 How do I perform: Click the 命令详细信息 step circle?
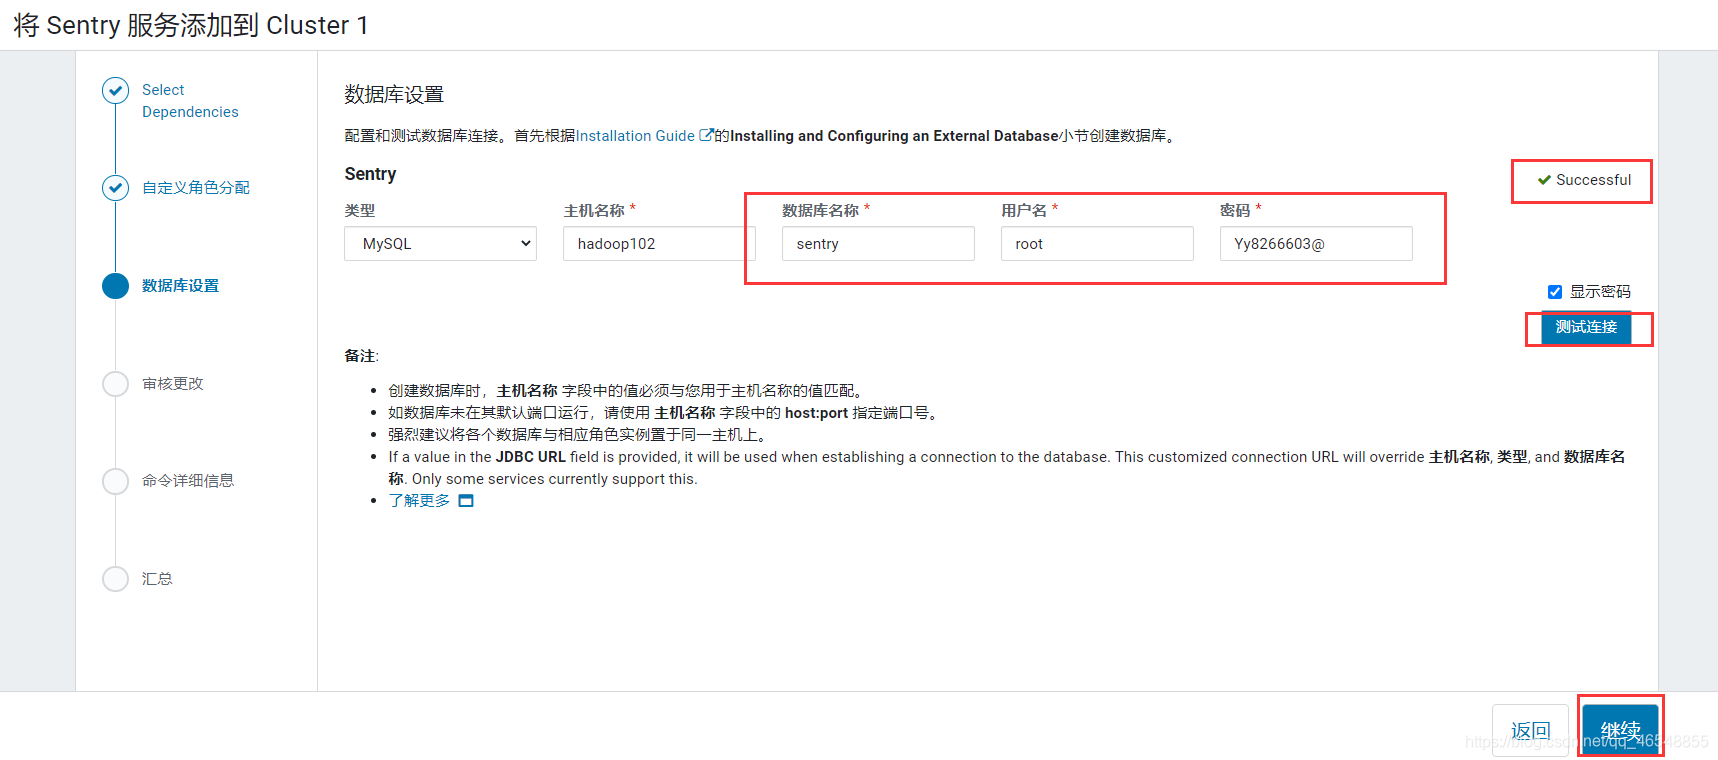pyautogui.click(x=116, y=481)
